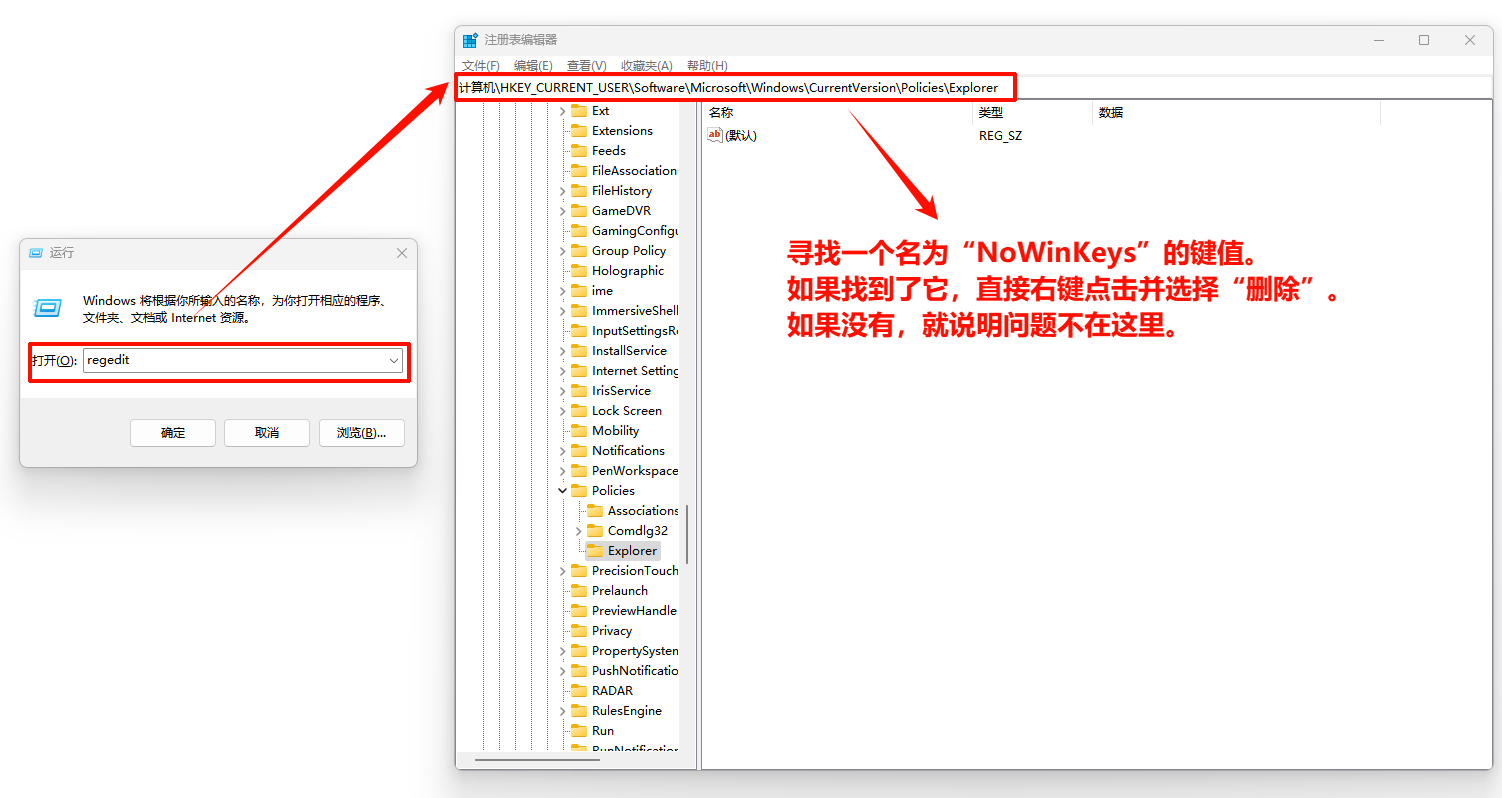Click the 浏览(B) button

(361, 432)
